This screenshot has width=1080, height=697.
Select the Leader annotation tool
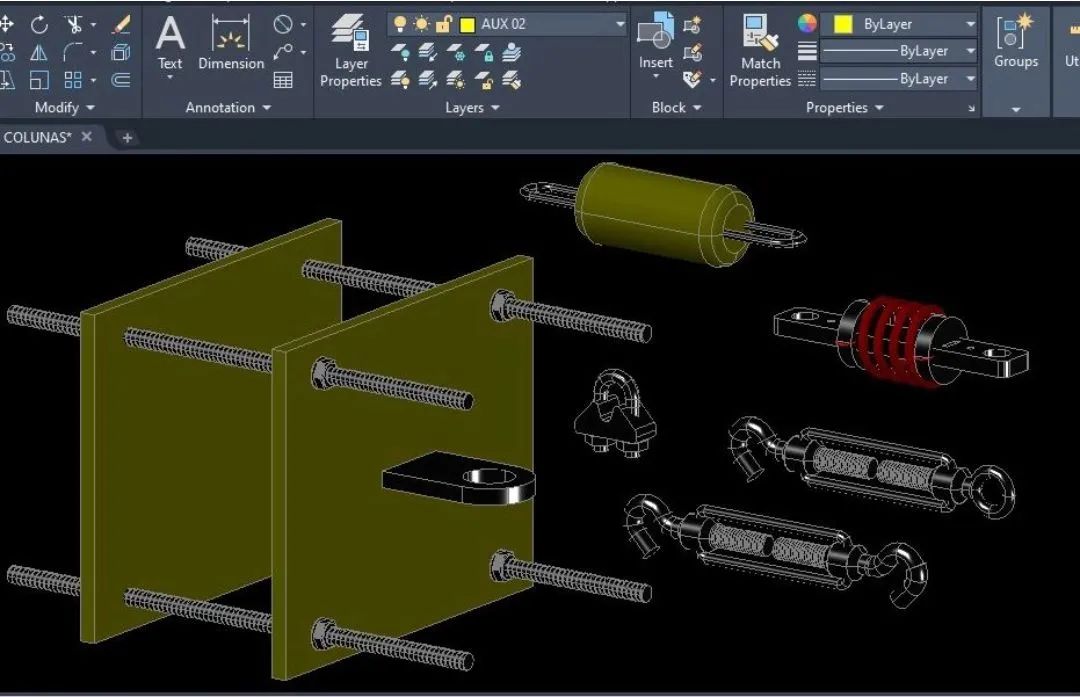coord(283,52)
